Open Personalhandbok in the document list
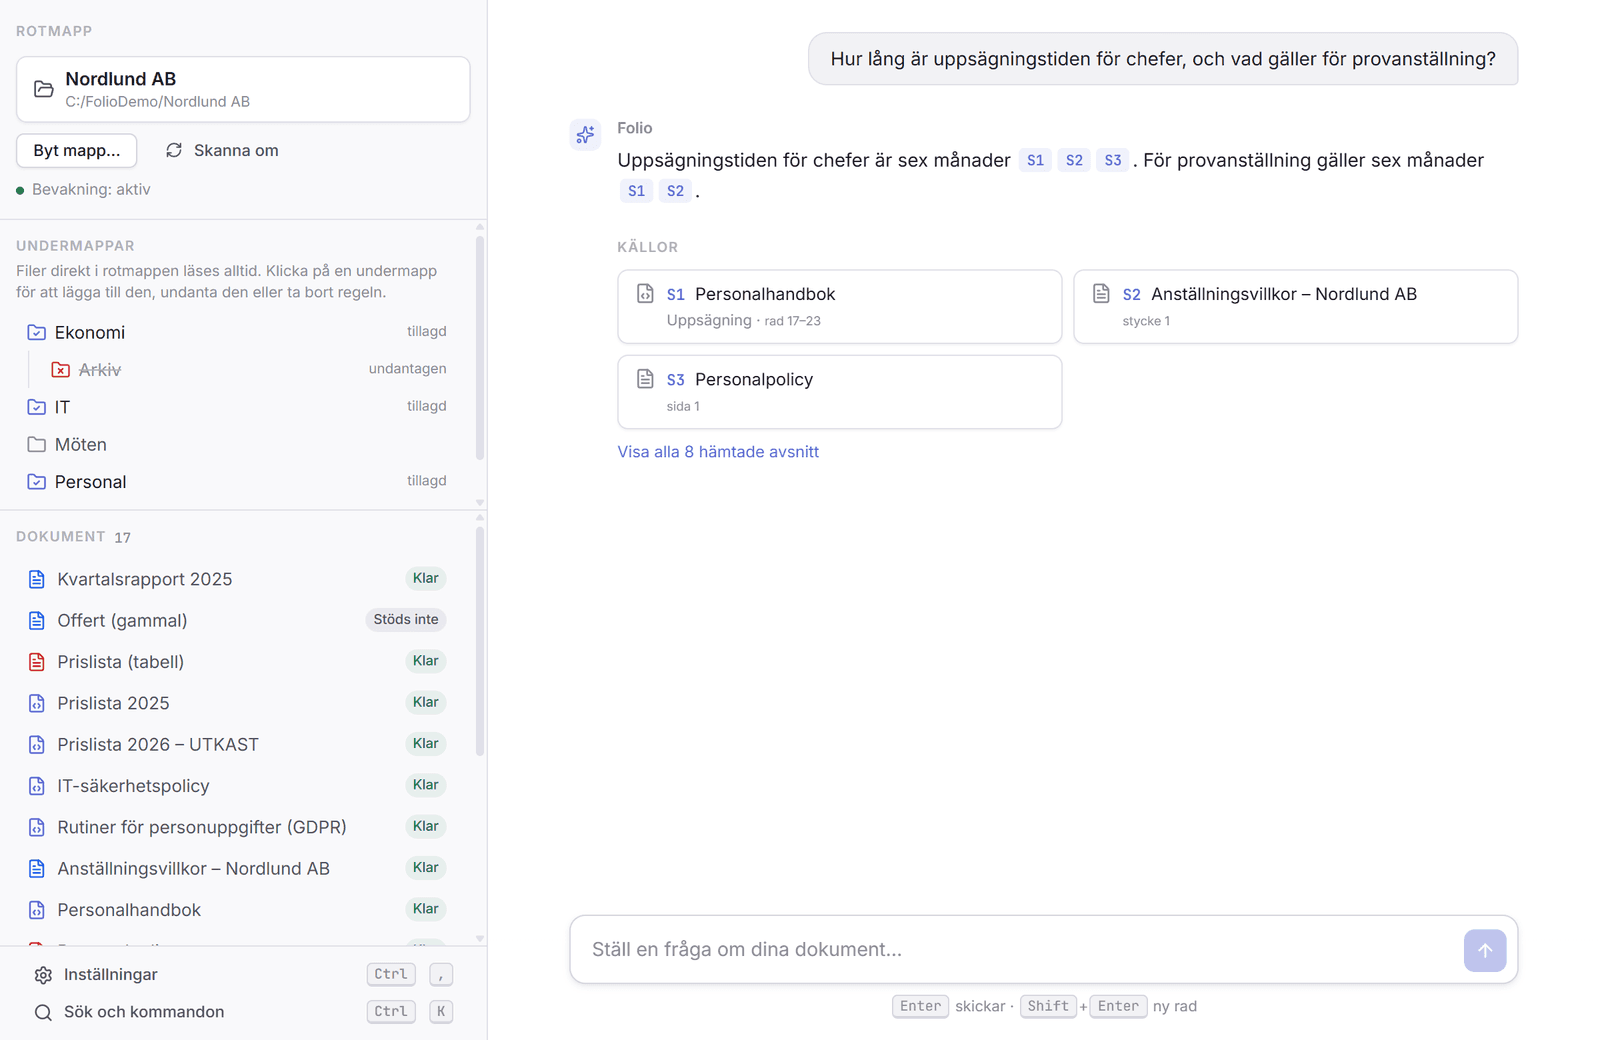Viewport: 1600px width, 1040px height. 237,910
